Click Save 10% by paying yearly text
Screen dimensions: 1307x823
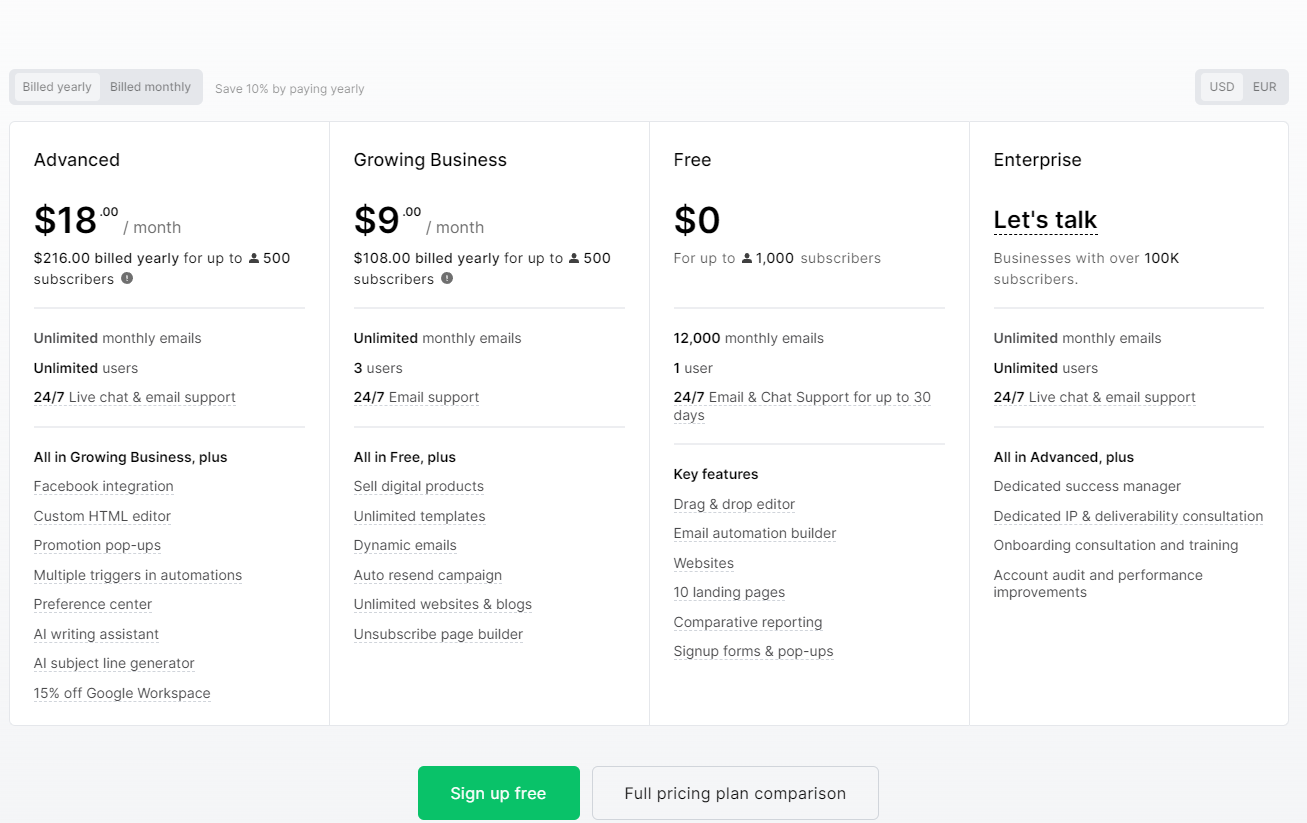coord(290,89)
